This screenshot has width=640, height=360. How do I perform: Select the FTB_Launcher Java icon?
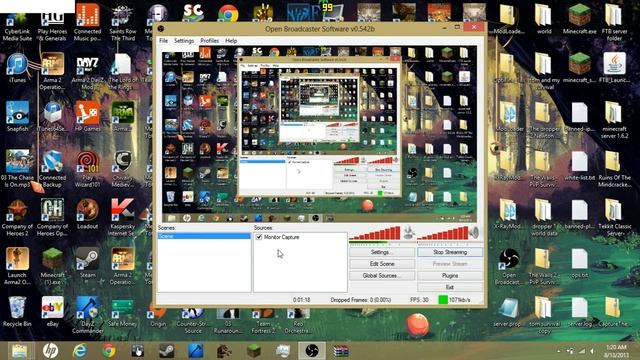(614, 68)
